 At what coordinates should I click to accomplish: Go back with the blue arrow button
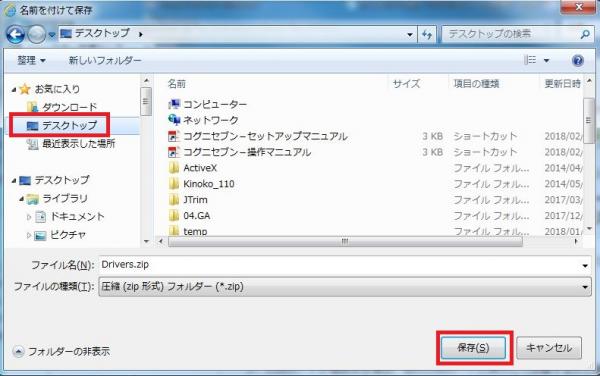click(15, 34)
